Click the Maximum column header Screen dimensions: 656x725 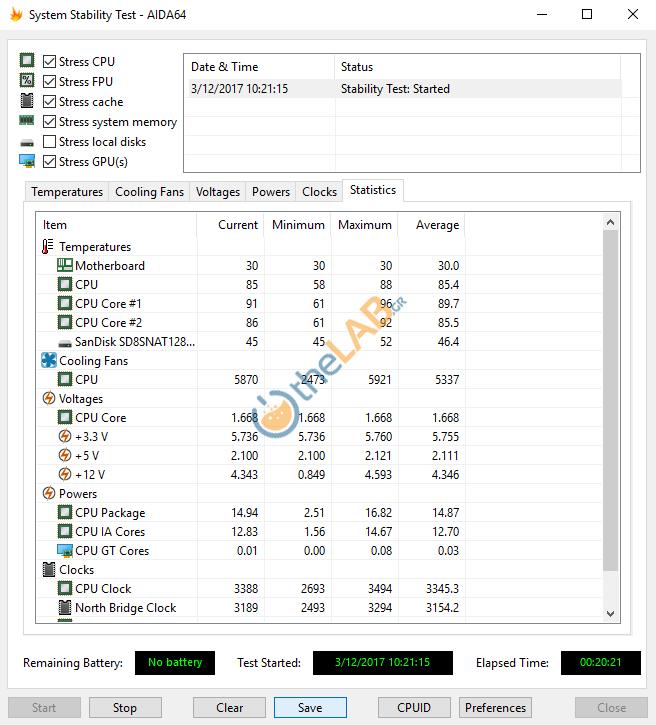tap(364, 225)
